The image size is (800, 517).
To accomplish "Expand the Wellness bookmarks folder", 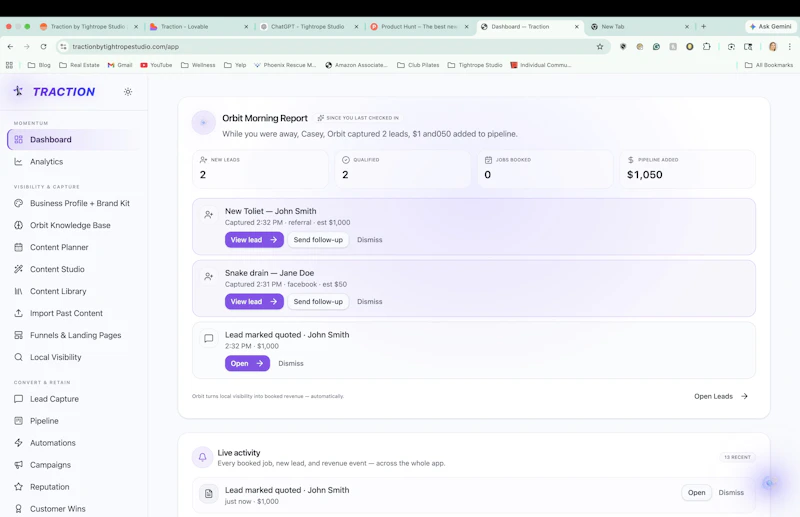I will 198,65.
